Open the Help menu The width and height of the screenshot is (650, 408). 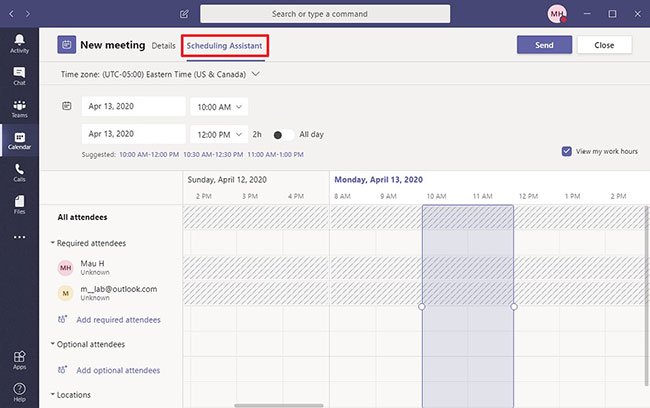click(x=19, y=392)
